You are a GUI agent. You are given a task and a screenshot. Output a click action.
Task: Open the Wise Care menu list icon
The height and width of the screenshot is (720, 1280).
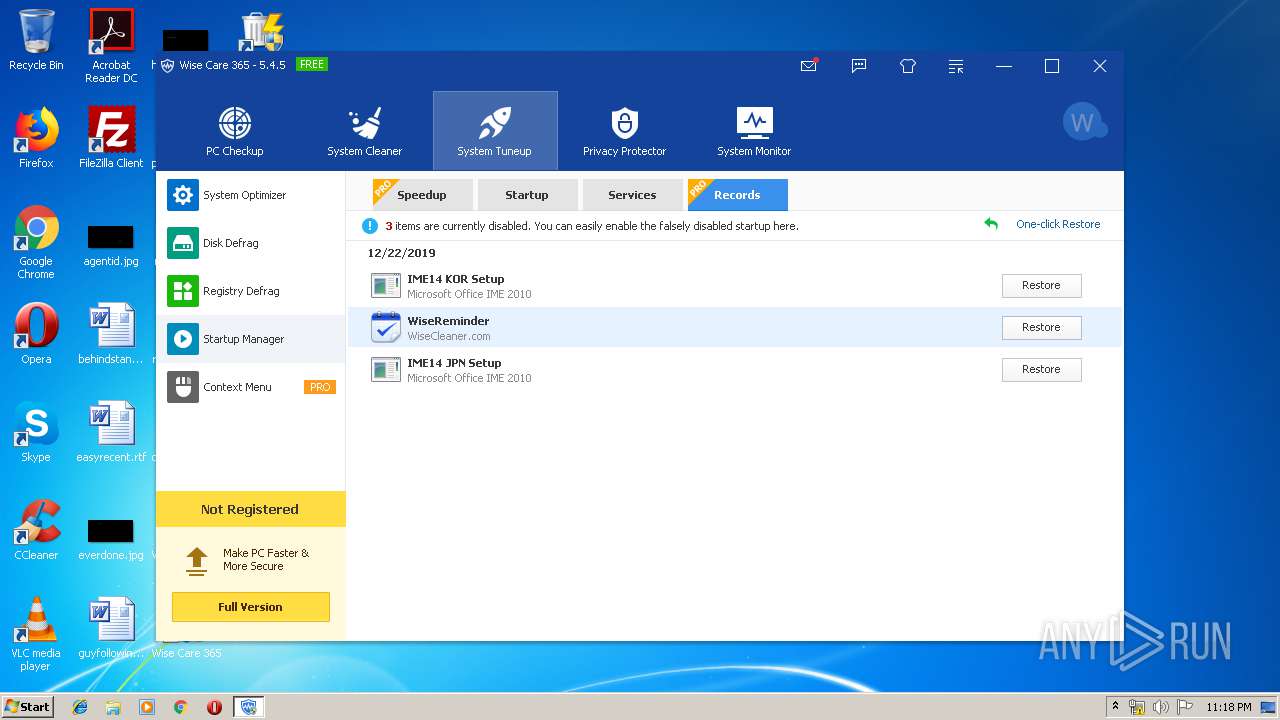click(956, 66)
